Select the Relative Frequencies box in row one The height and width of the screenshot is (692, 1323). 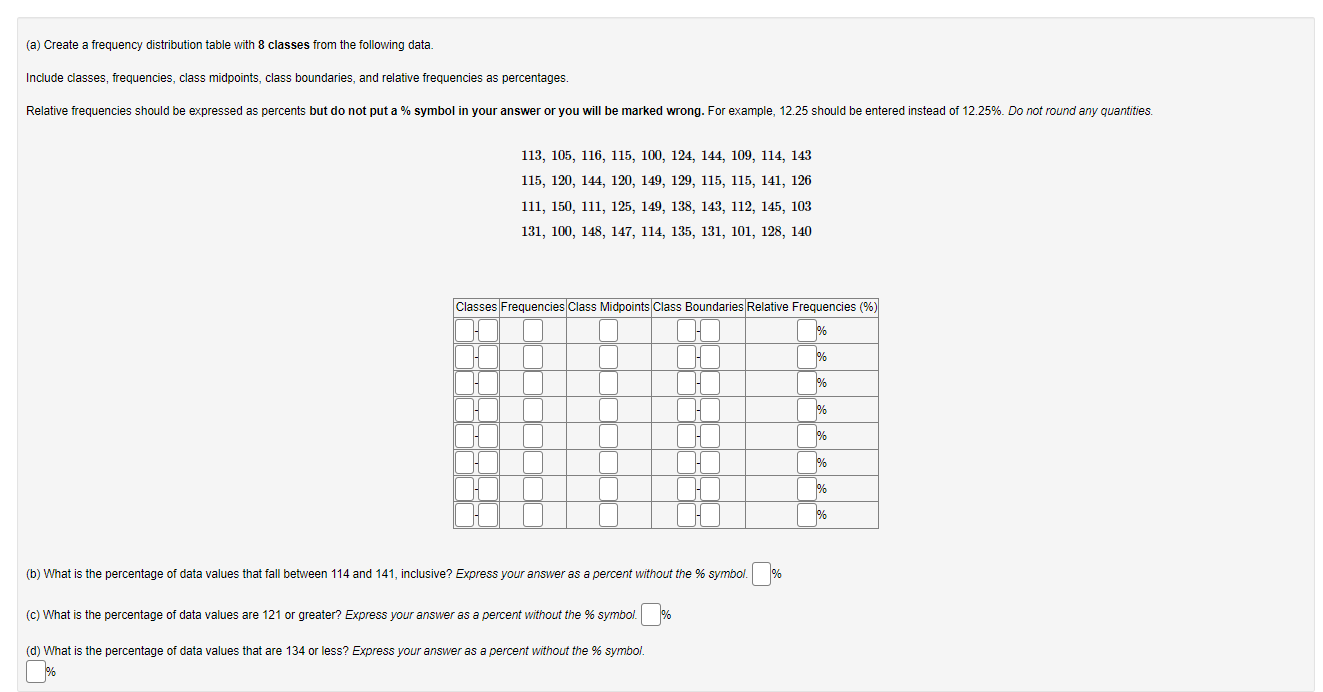pyautogui.click(x=806, y=329)
